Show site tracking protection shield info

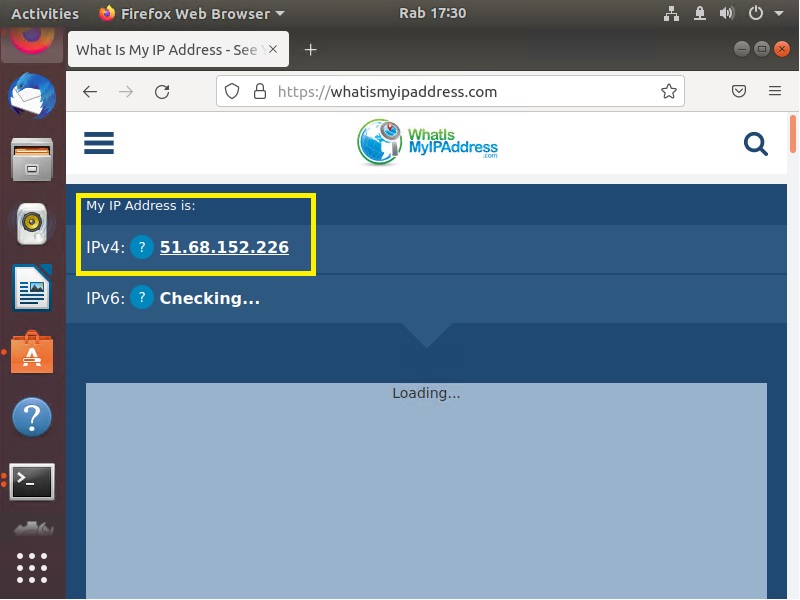point(232,92)
